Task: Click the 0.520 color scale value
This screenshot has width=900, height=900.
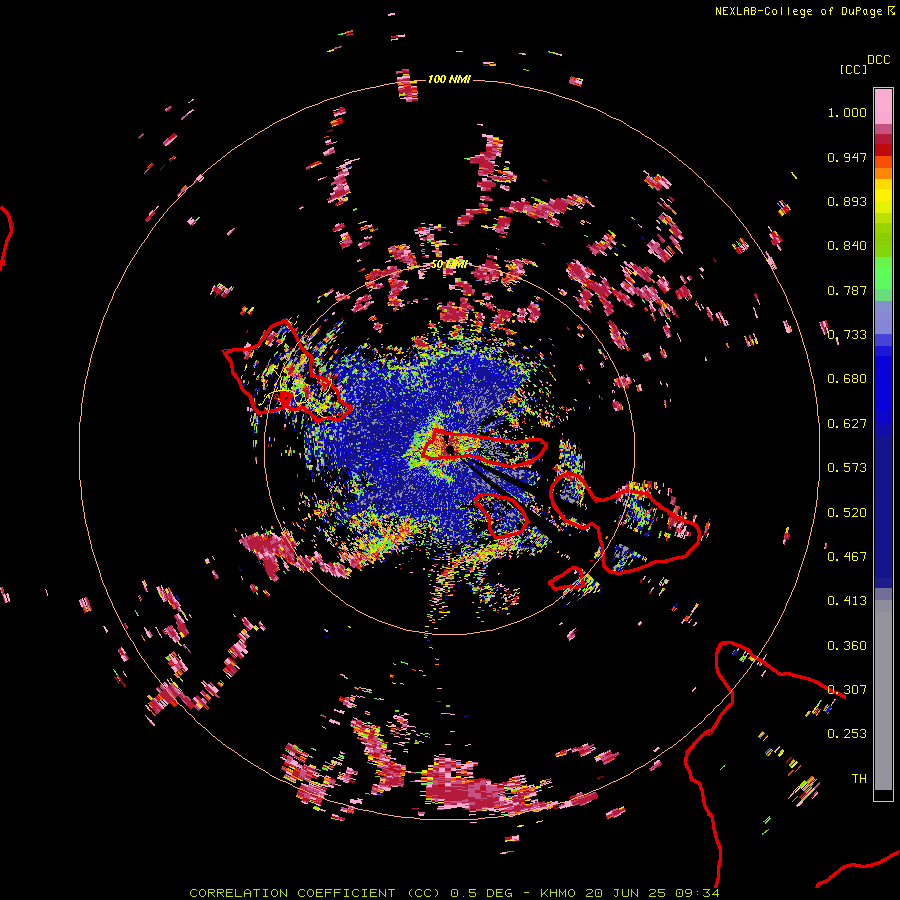Action: pos(847,513)
